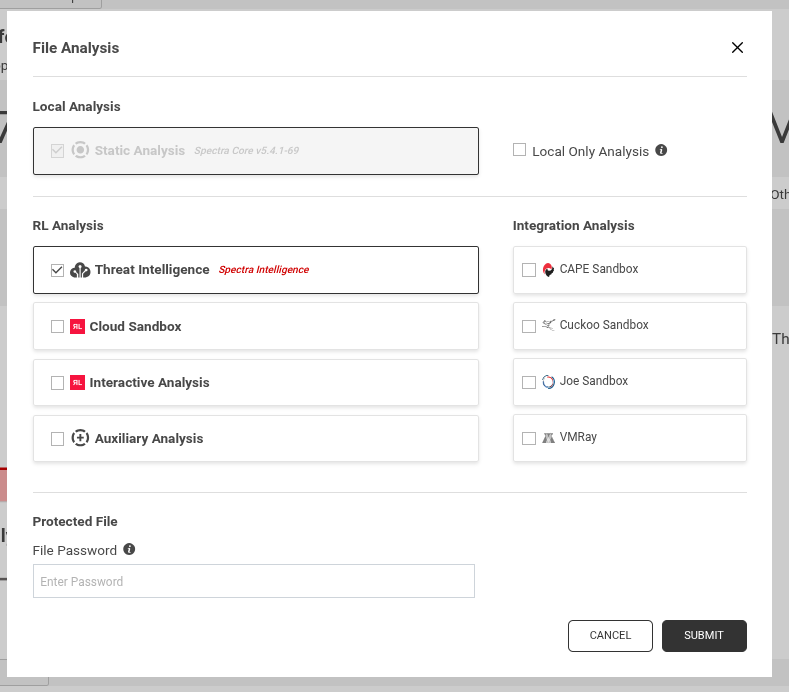Enable the Auxiliary Analysis checkbox
Screen dimensions: 789x692
point(57,439)
